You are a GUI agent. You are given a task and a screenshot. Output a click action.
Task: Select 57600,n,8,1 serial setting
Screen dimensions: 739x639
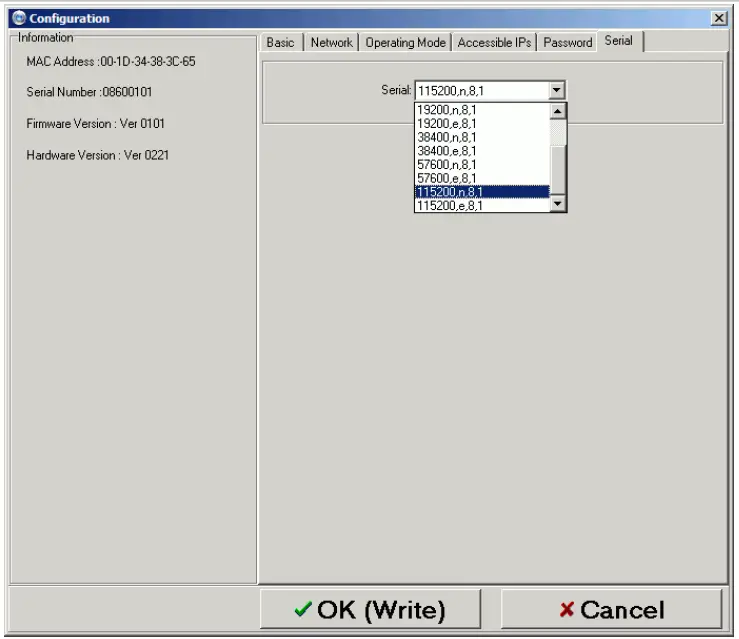coord(482,164)
